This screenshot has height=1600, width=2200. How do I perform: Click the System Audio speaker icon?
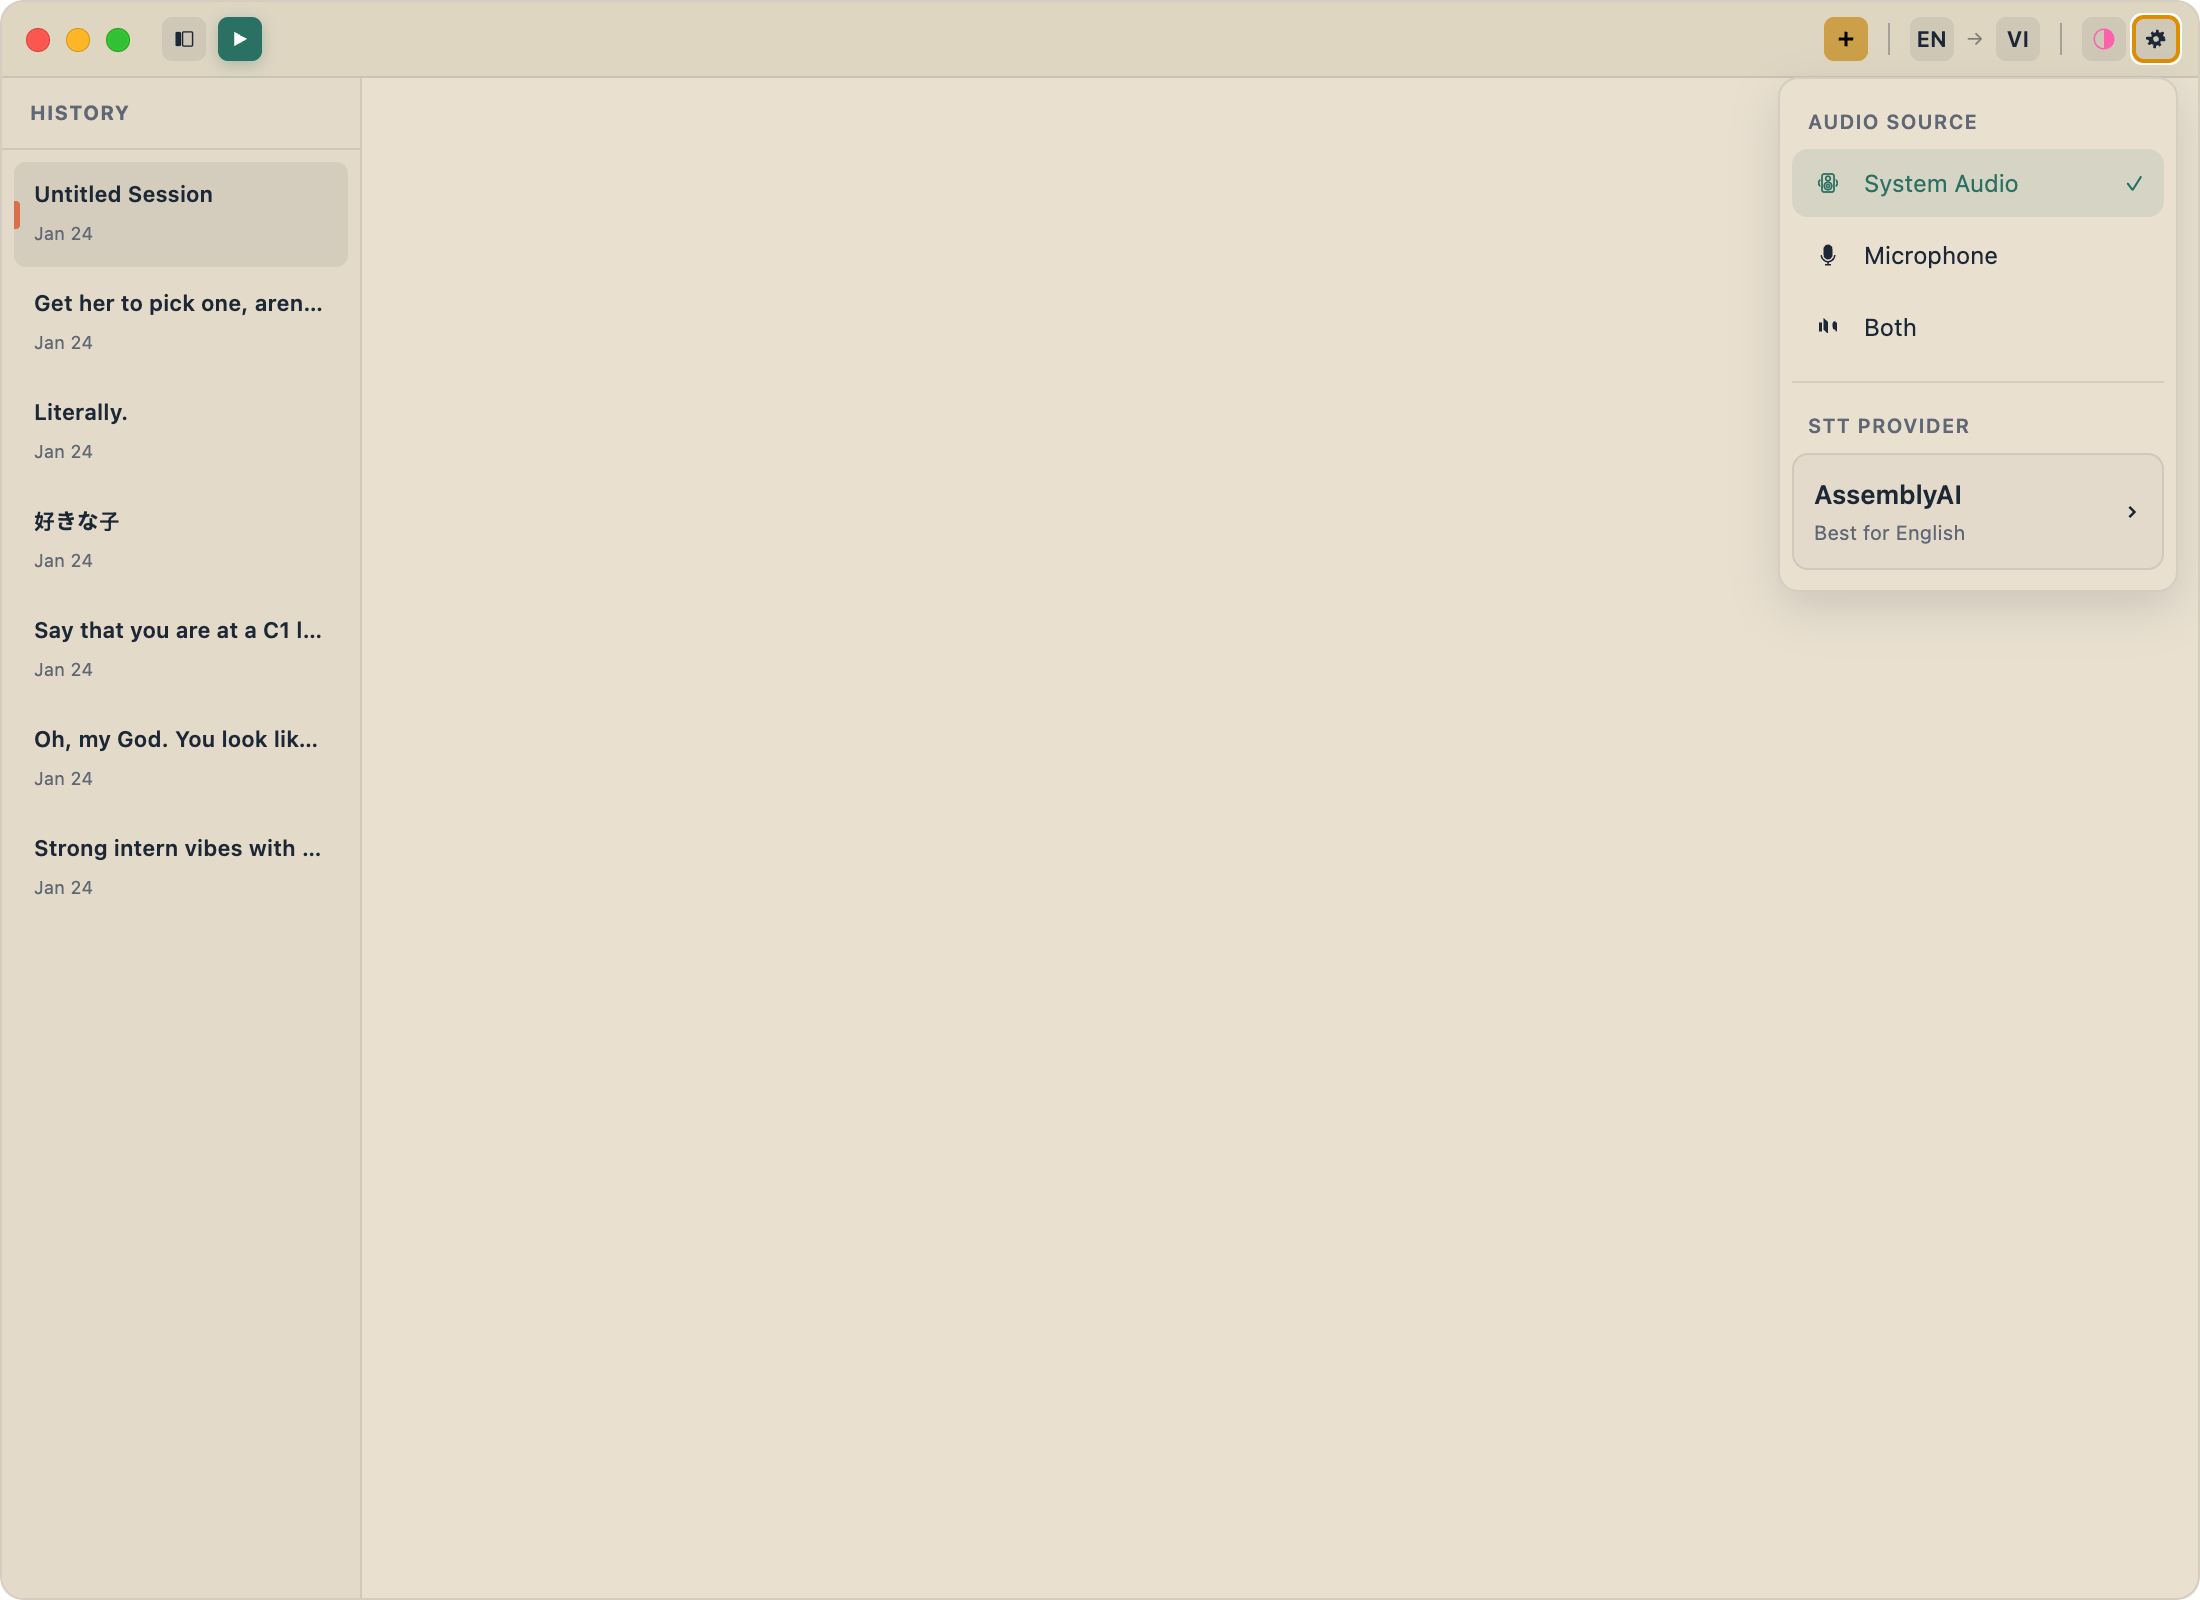point(1828,183)
